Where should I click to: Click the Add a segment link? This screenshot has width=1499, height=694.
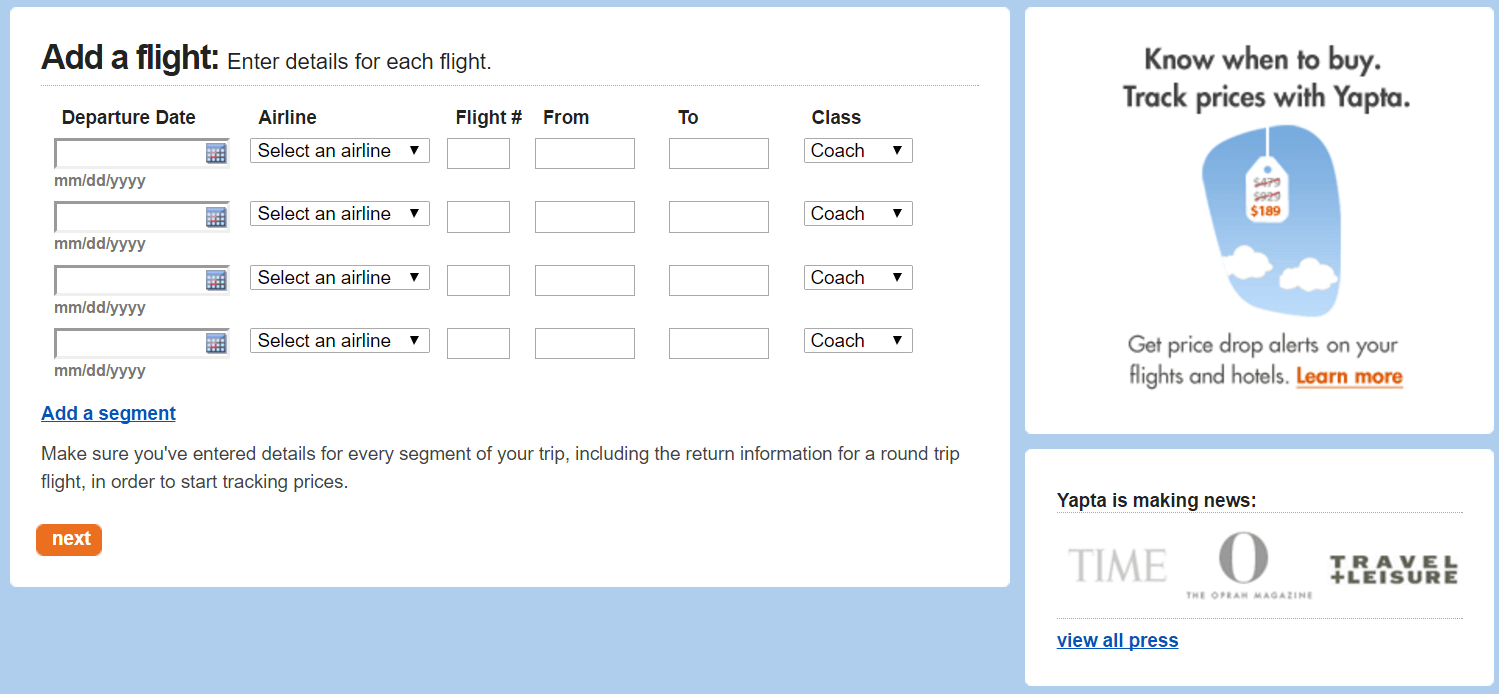pos(108,414)
